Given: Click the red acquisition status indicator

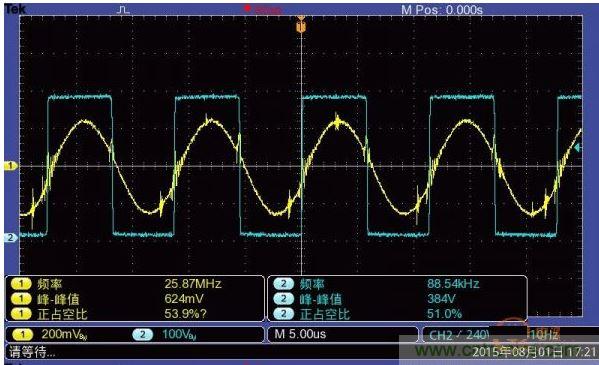Looking at the screenshot, I should [248, 8].
